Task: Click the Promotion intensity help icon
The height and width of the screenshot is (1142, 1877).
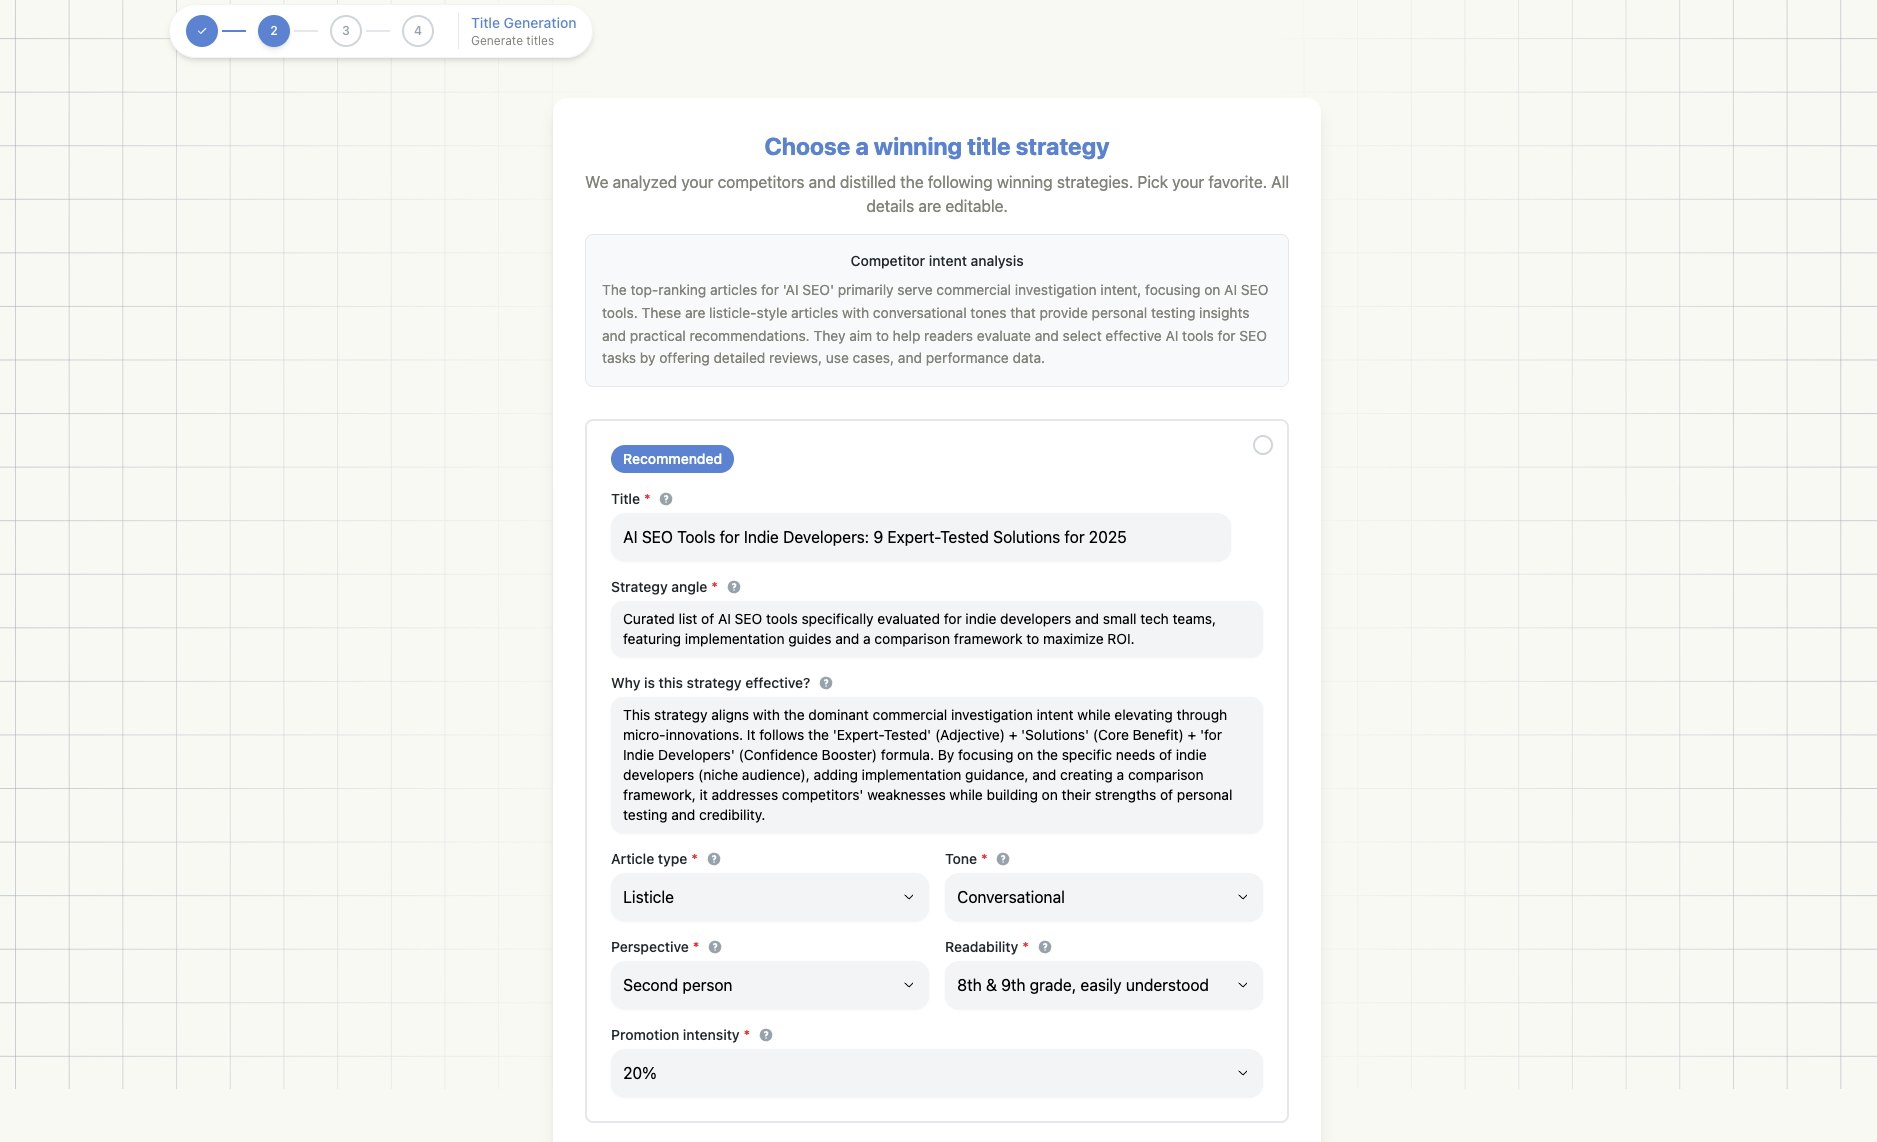Action: 766,1035
